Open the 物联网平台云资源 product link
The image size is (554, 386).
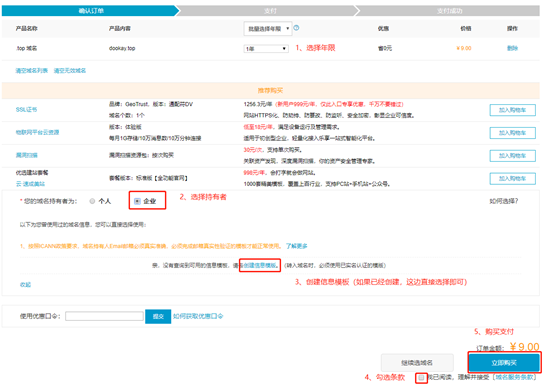[x=37, y=132]
